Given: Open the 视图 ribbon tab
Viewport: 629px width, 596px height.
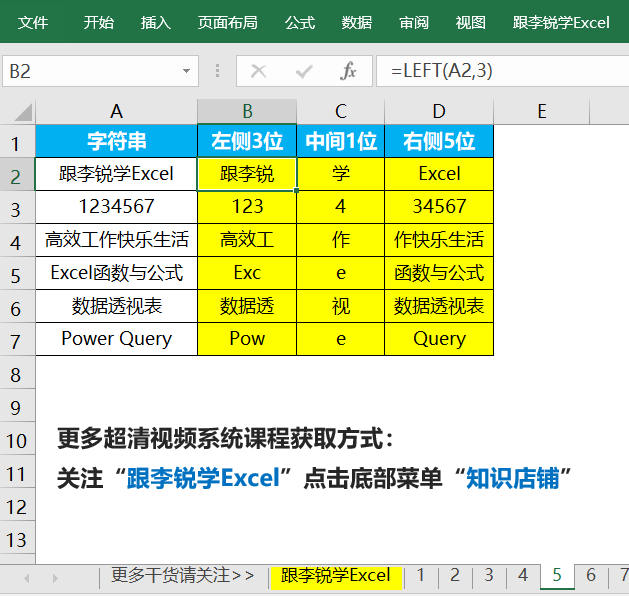Looking at the screenshot, I should point(471,22).
